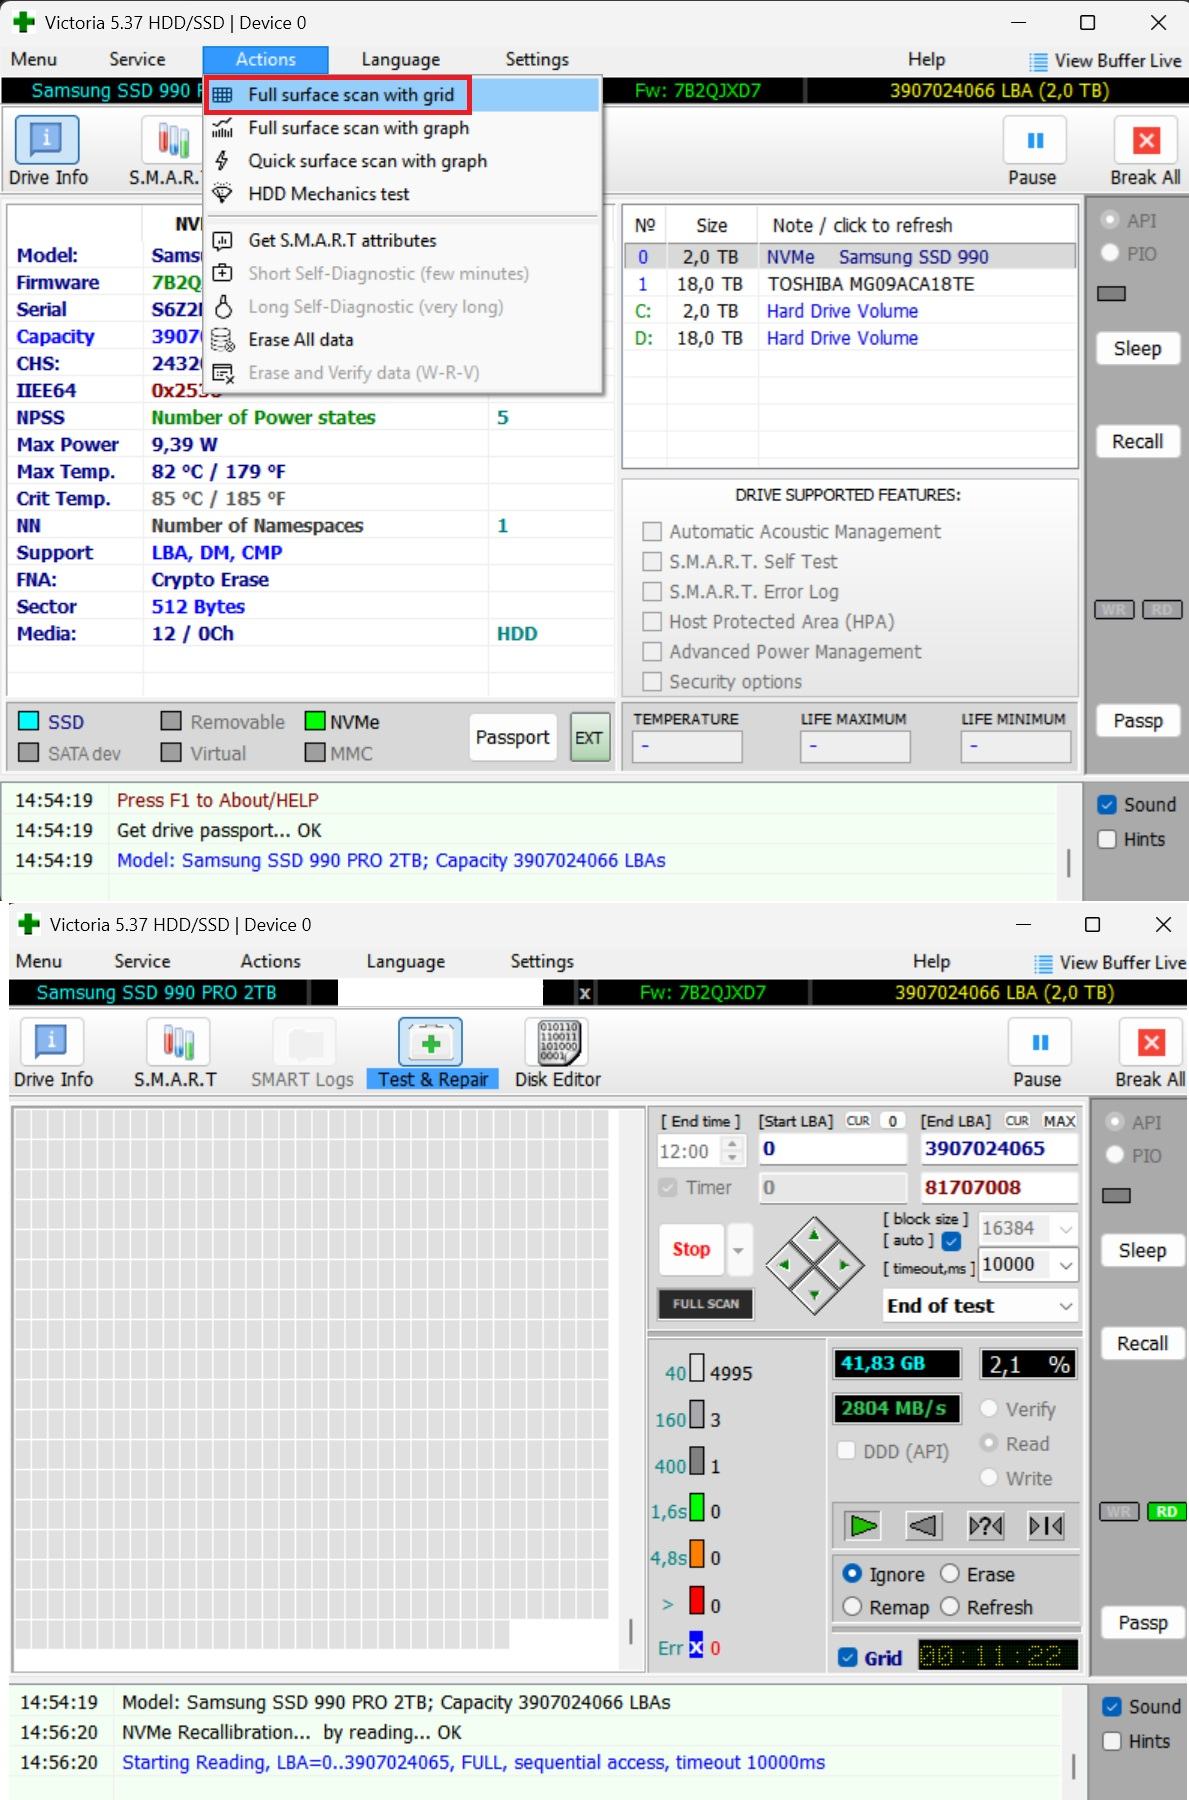Open Service menu in lower window
This screenshot has height=1800, width=1189.
tap(142, 962)
